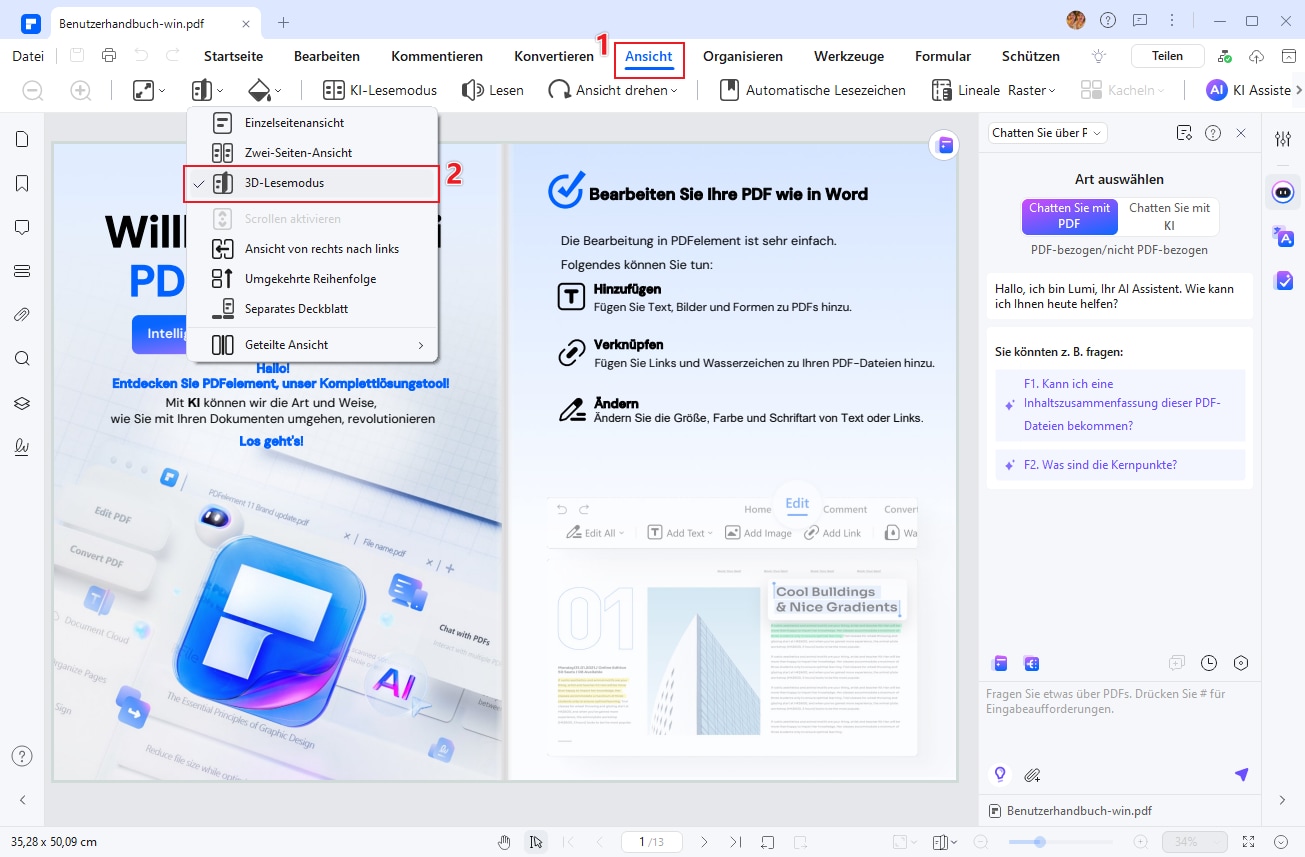Click the lightbulb prompt icon in chat
This screenshot has height=857, width=1305.
998,775
